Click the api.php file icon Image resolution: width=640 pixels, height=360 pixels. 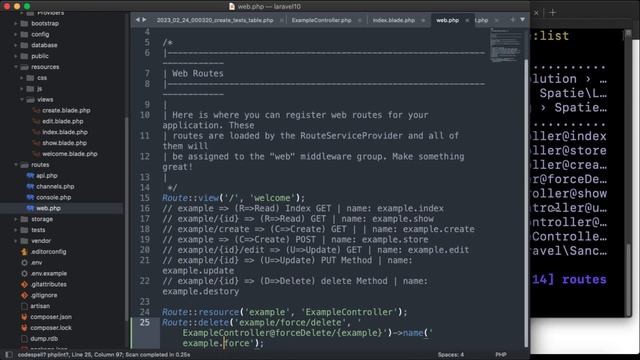pyautogui.click(x=30, y=176)
